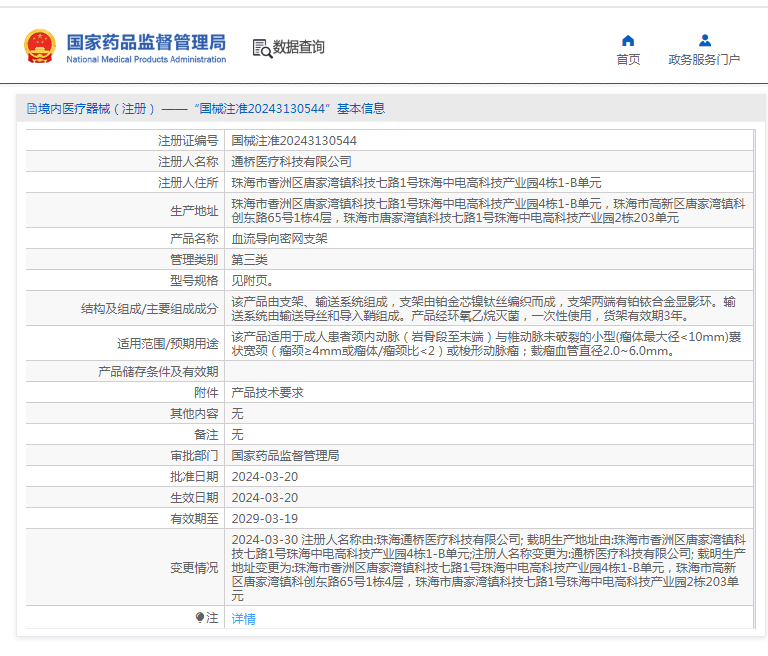Click the 注册证编号 label cell
Image resolution: width=768 pixels, height=656 pixels.
coord(188,141)
